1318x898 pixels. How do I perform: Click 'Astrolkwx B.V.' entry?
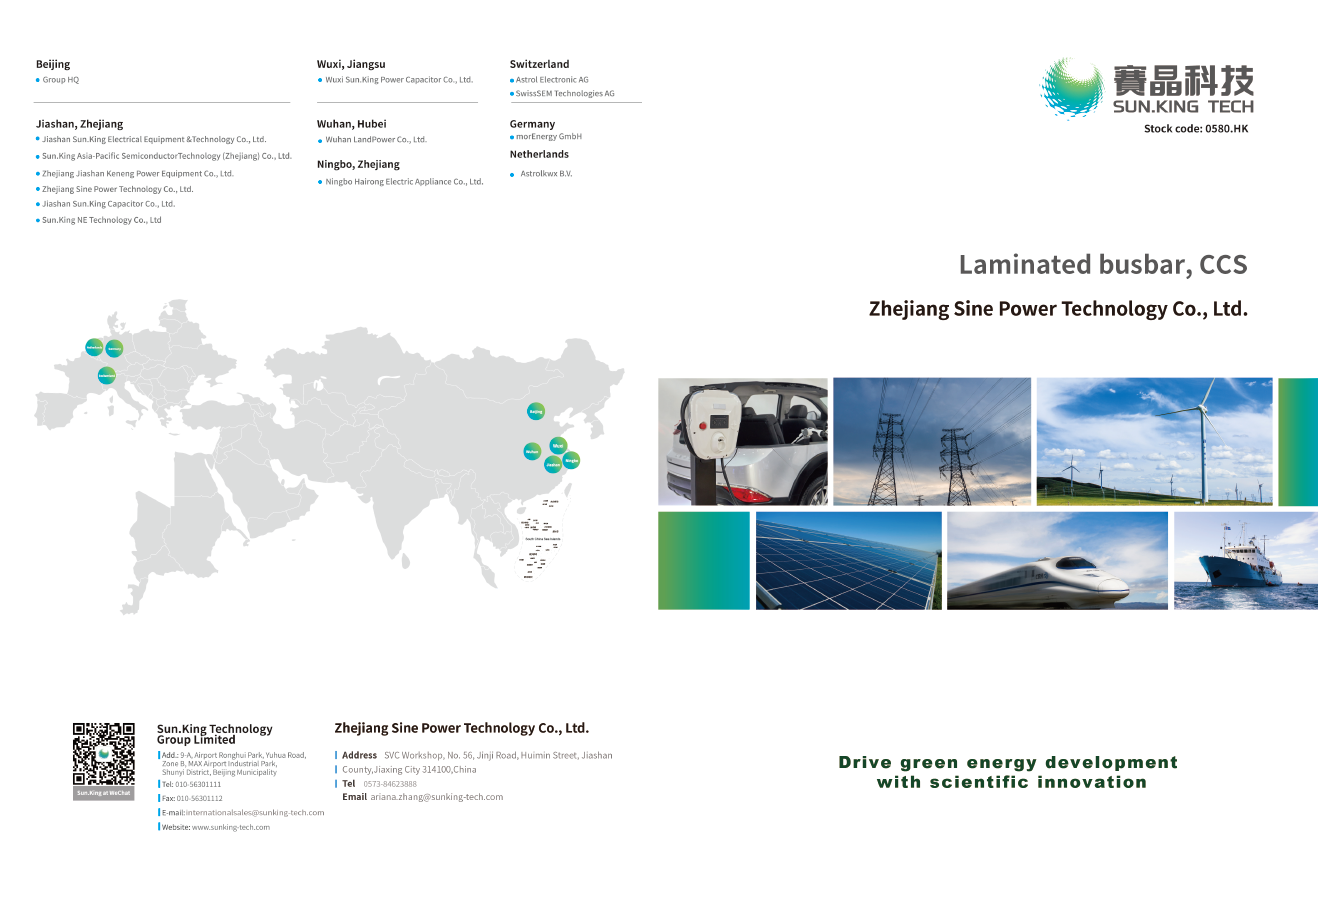coord(546,174)
